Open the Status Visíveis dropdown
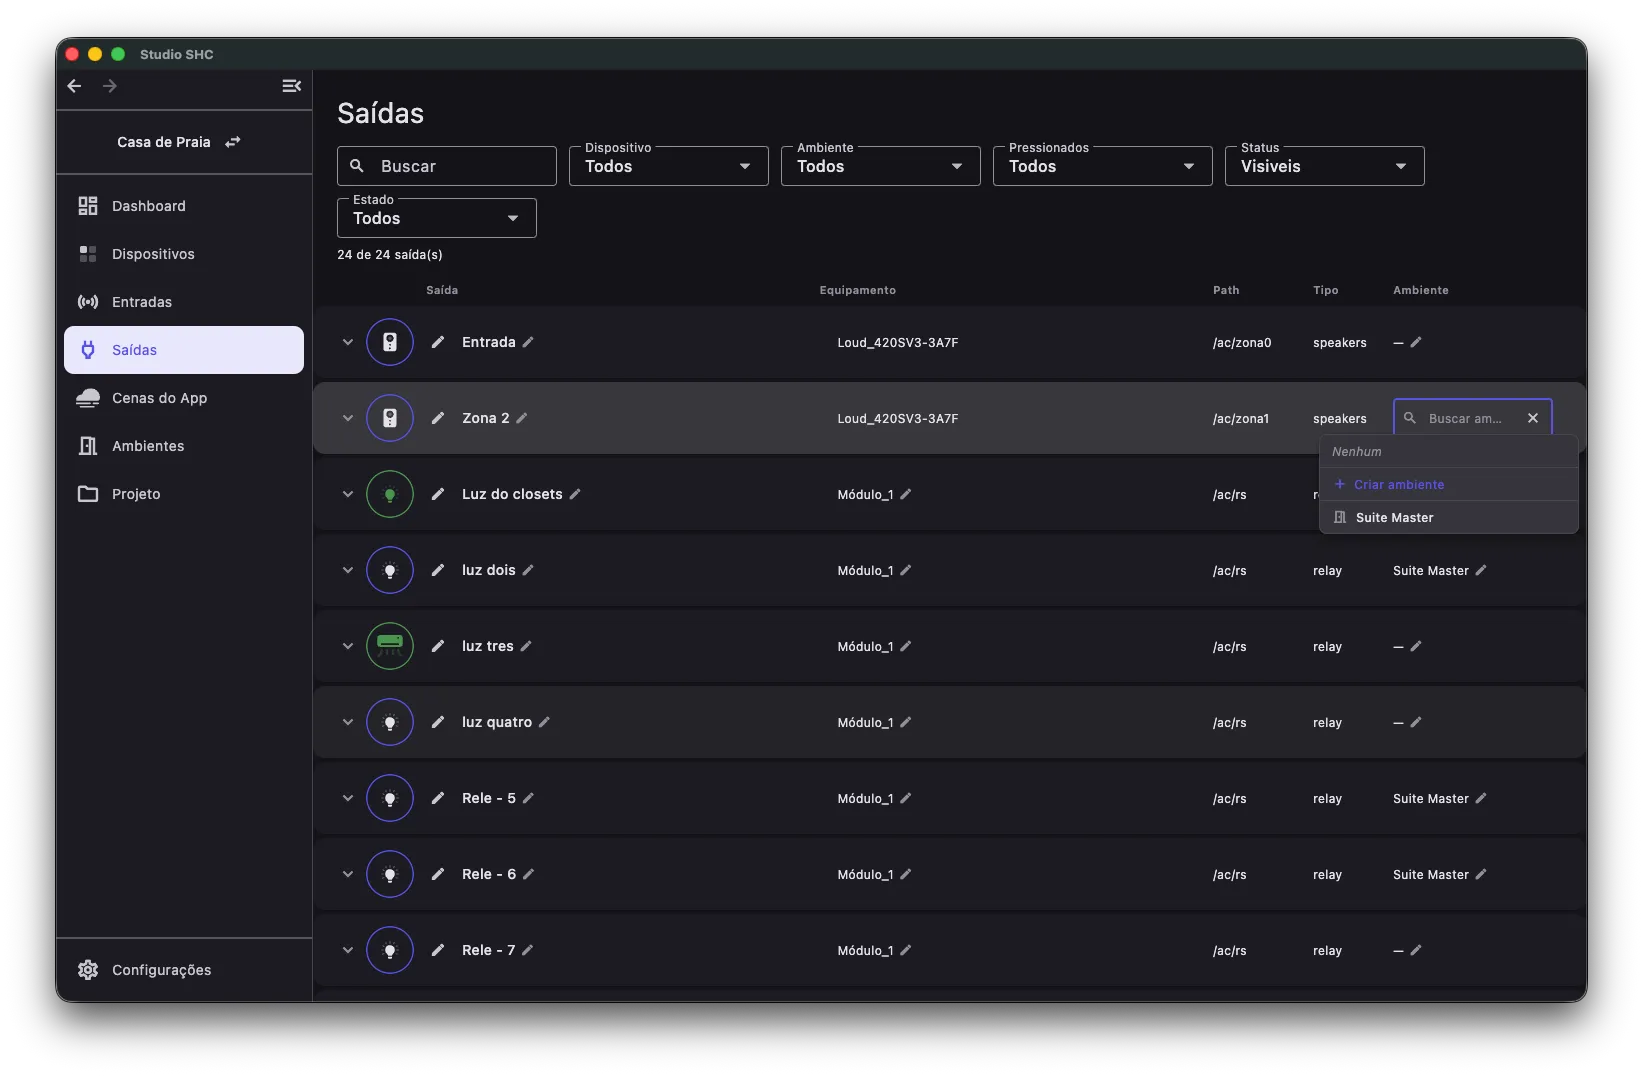Screen dimensions: 1643x1076 pyautogui.click(x=1325, y=166)
